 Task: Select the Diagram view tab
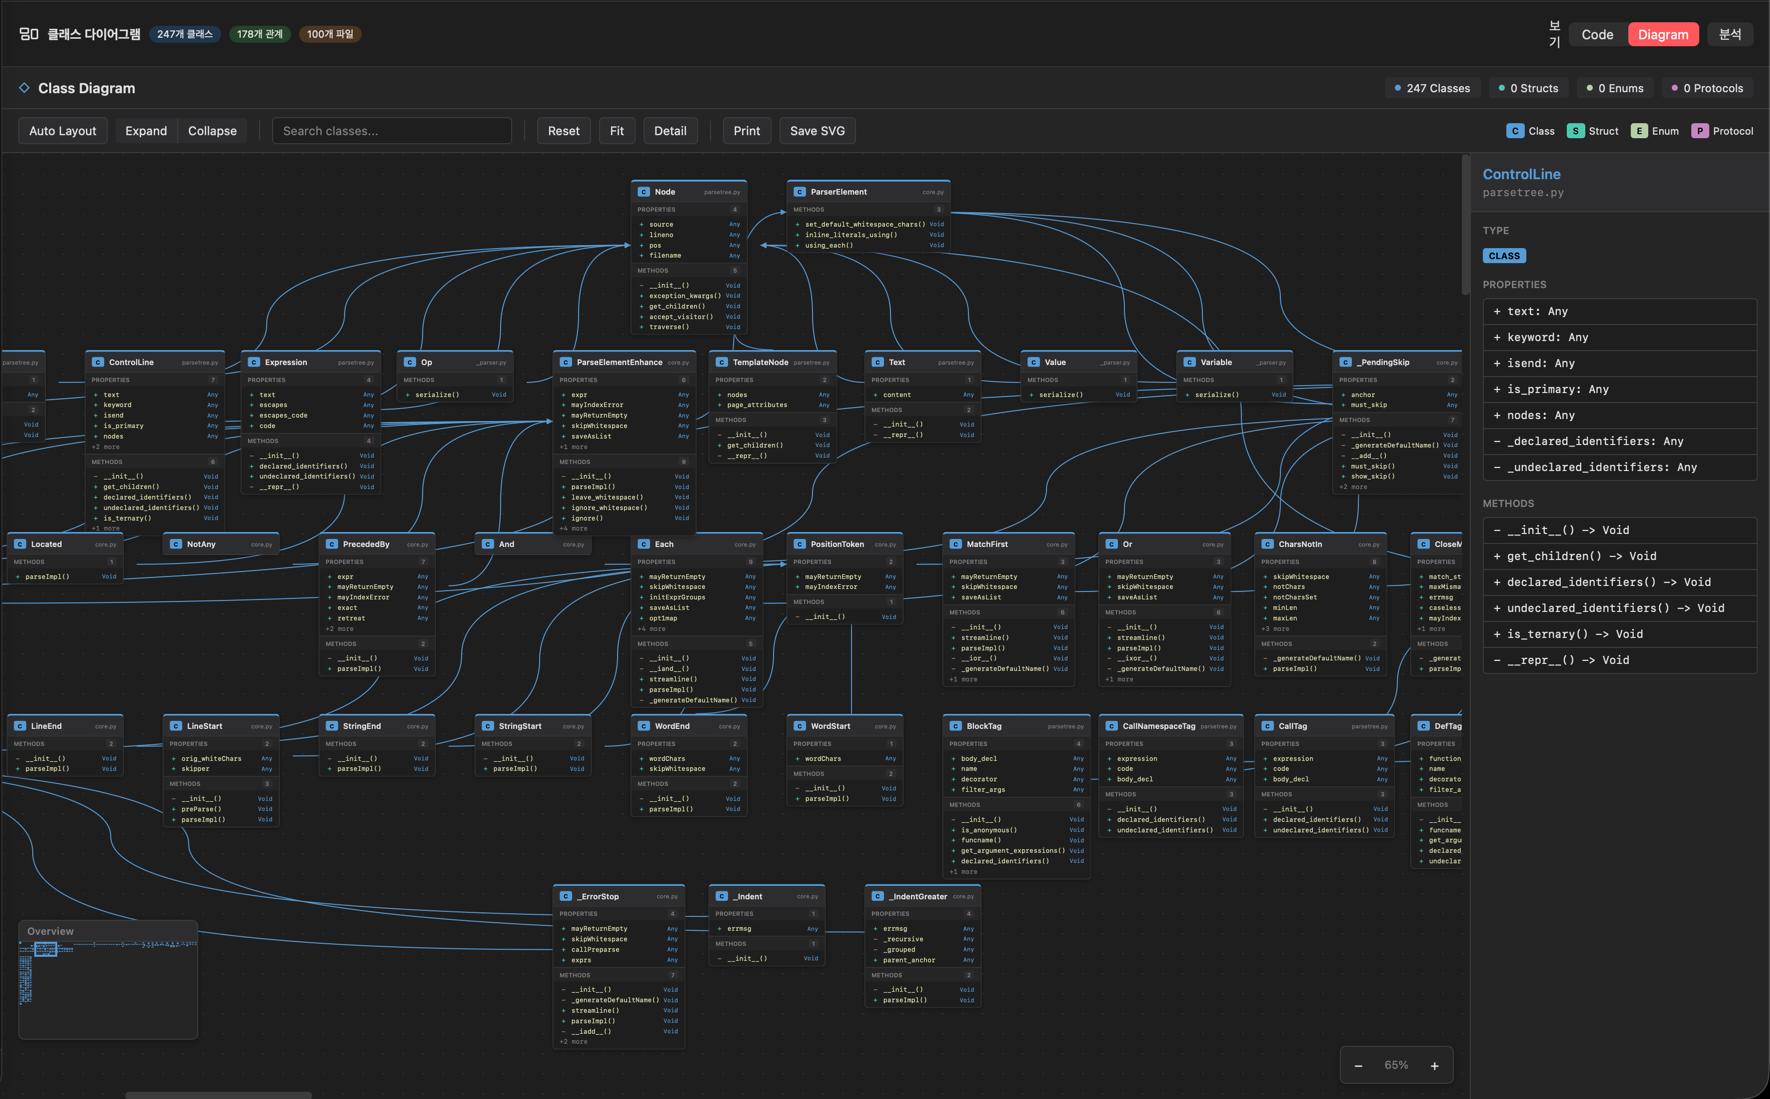(1663, 34)
